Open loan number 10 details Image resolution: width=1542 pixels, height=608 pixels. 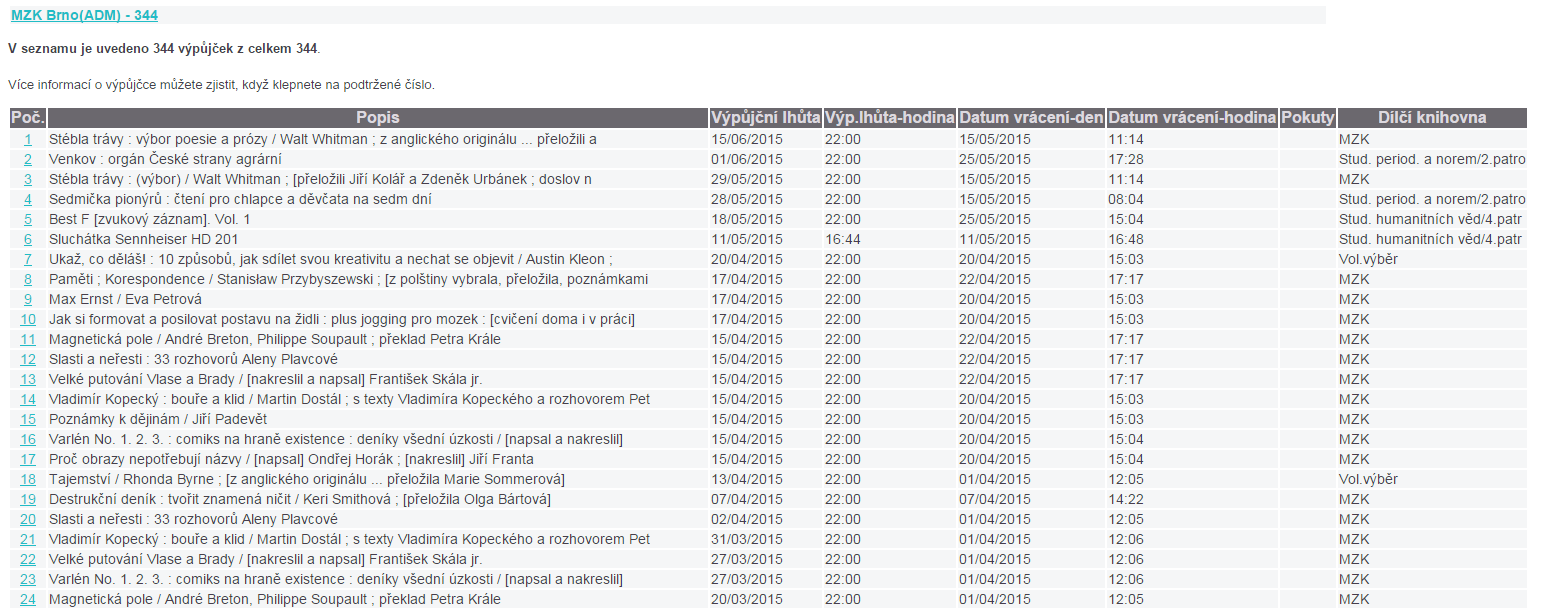tap(28, 320)
